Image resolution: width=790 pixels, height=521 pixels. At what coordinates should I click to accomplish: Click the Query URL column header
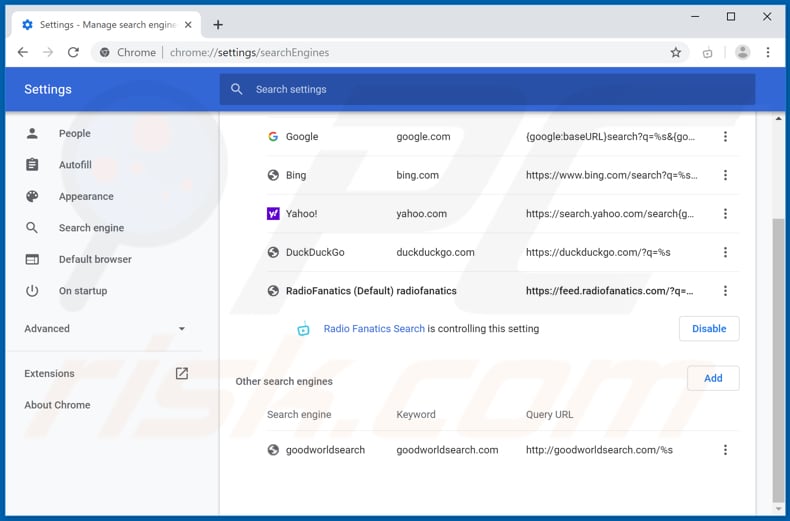click(x=549, y=415)
